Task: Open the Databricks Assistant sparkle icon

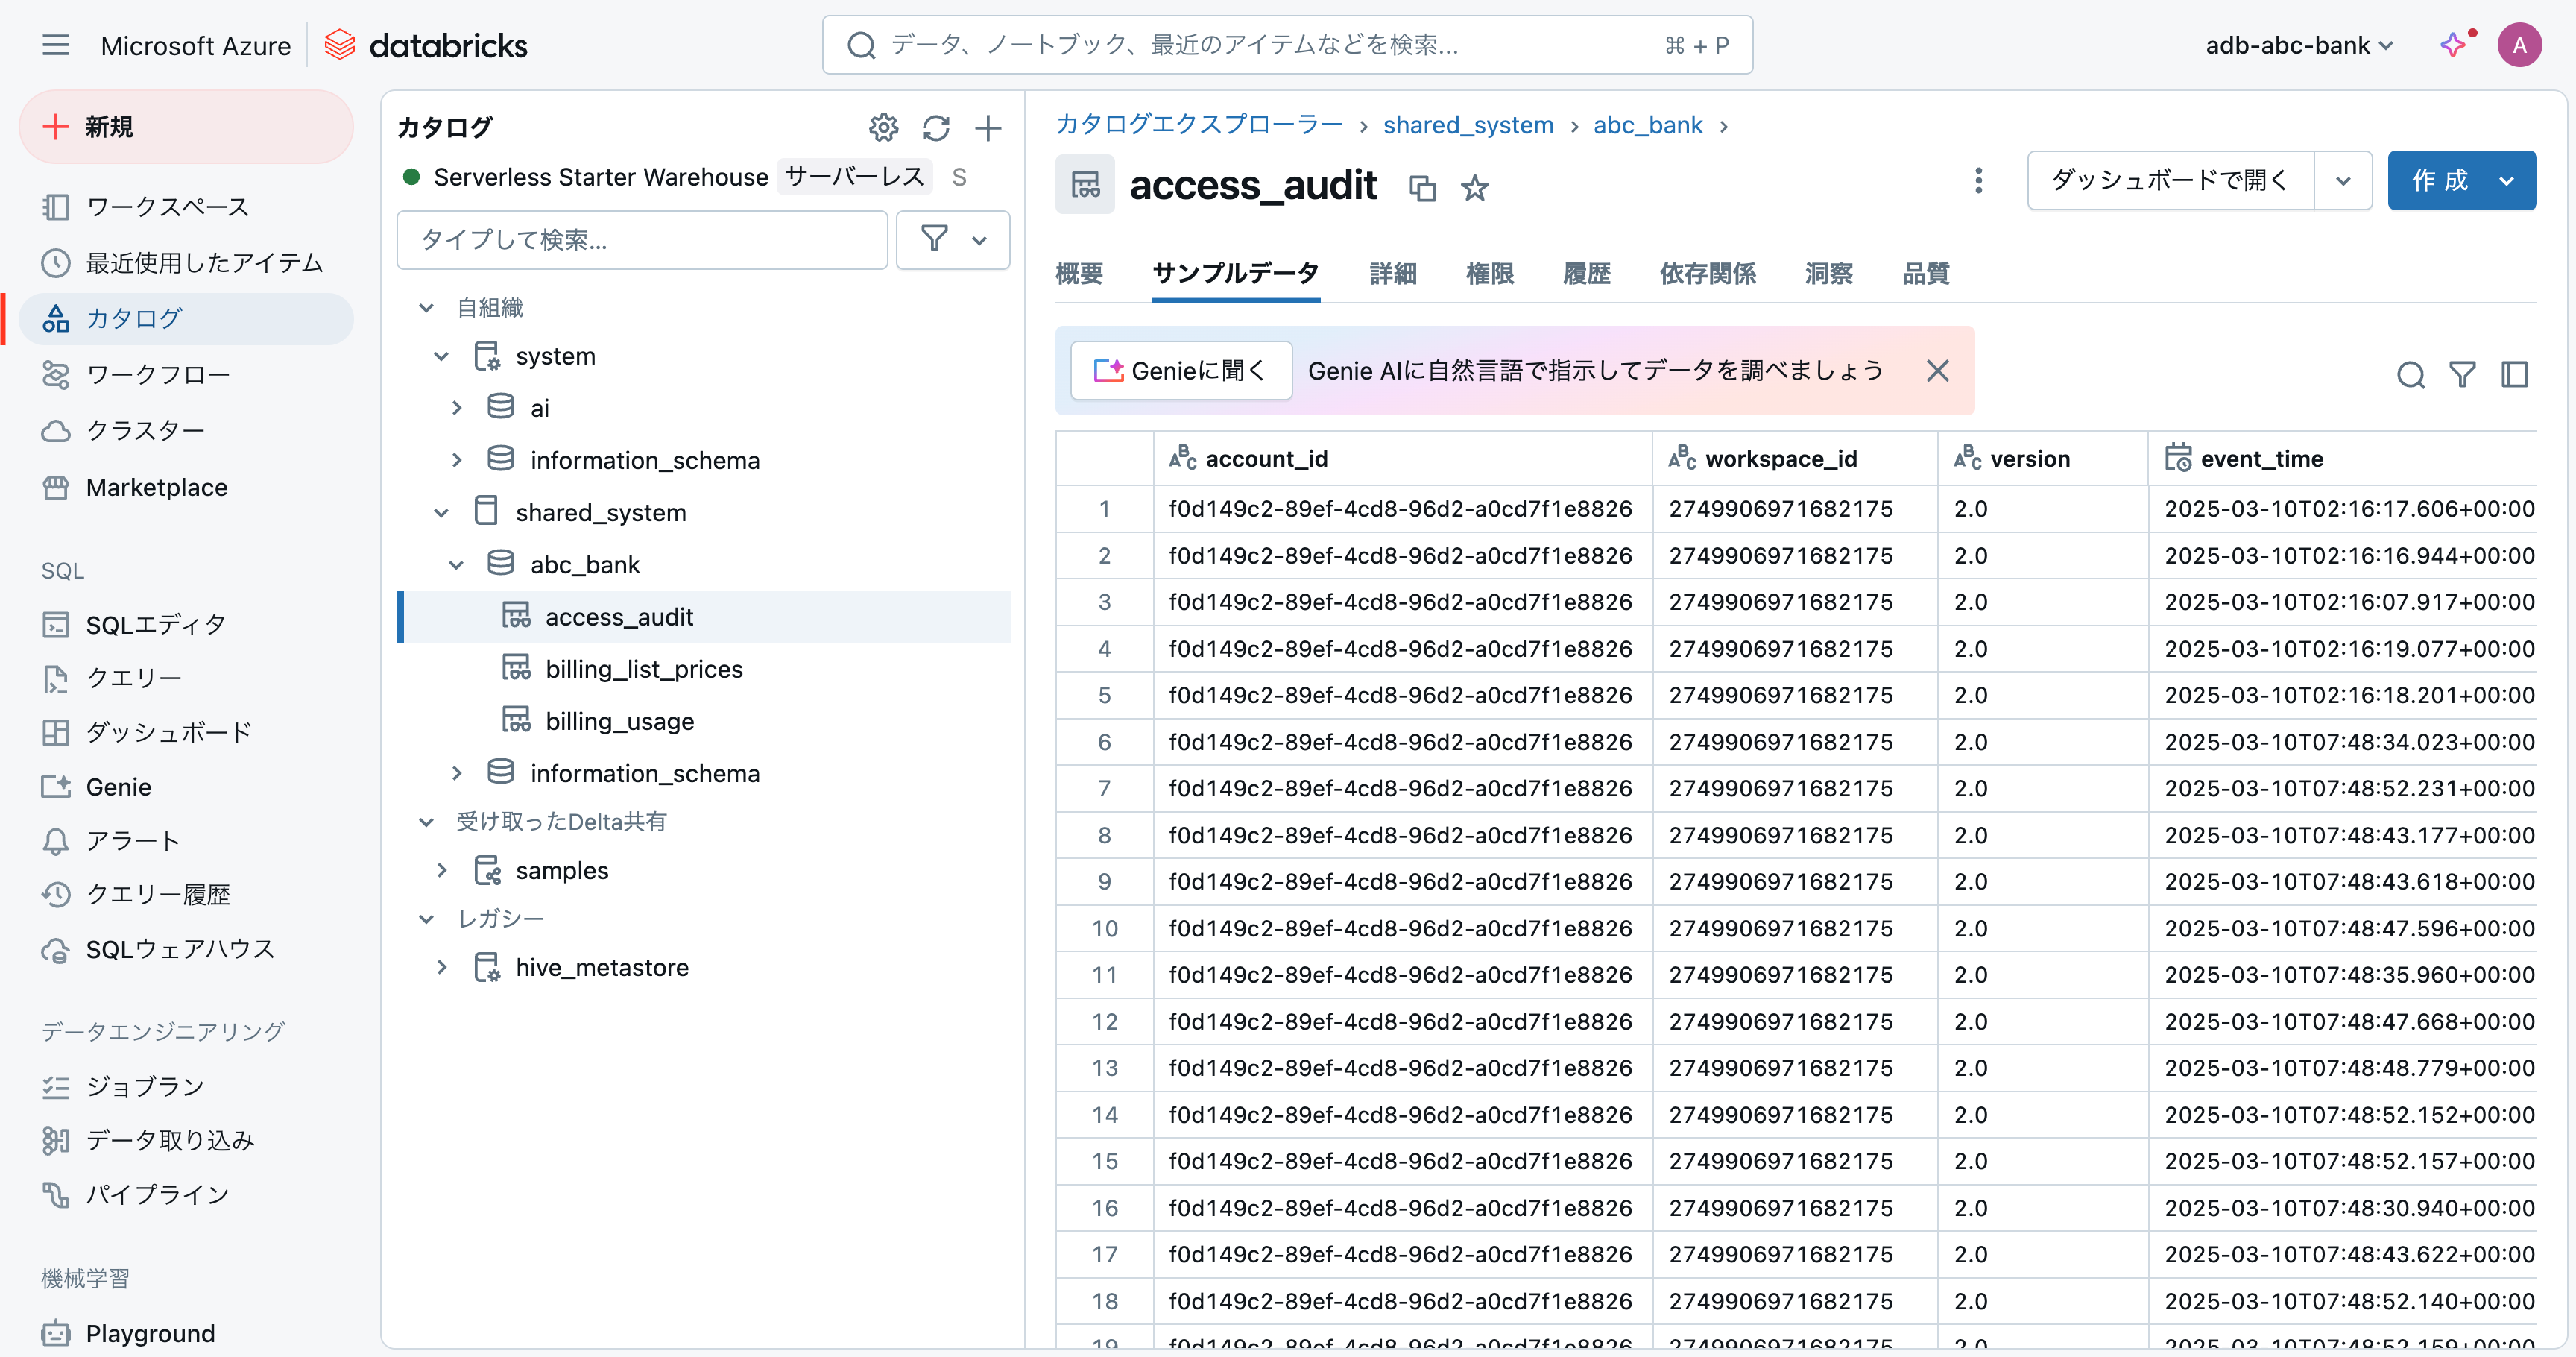Action: click(2453, 45)
